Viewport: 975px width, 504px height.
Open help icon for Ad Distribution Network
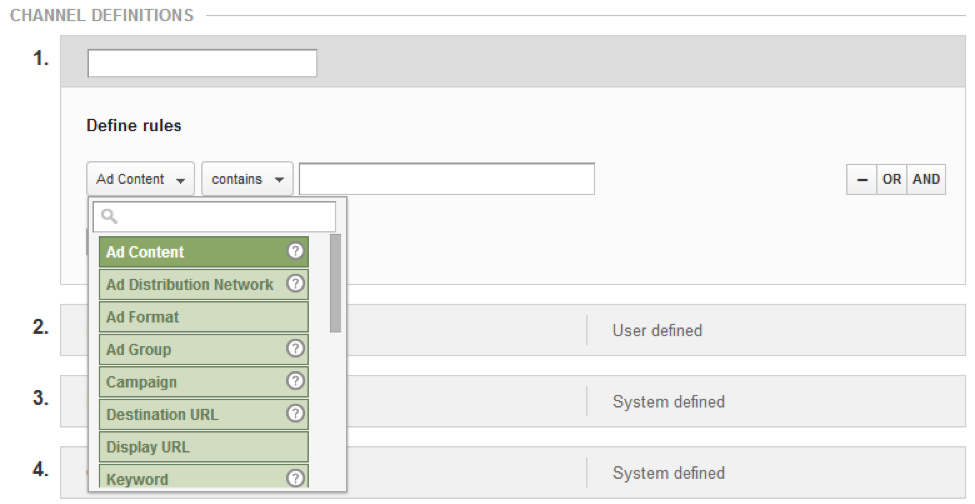point(295,284)
